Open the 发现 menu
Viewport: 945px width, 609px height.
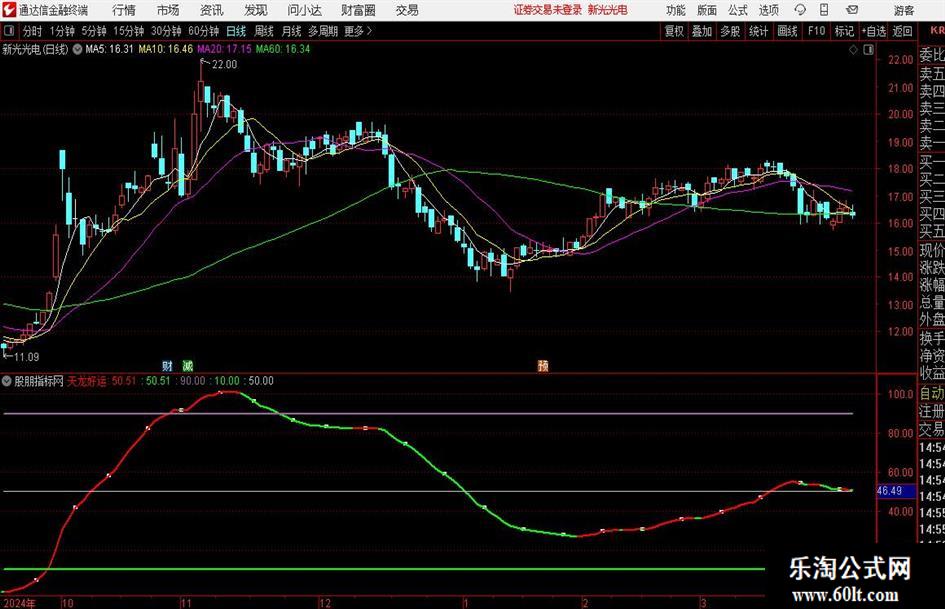(256, 10)
